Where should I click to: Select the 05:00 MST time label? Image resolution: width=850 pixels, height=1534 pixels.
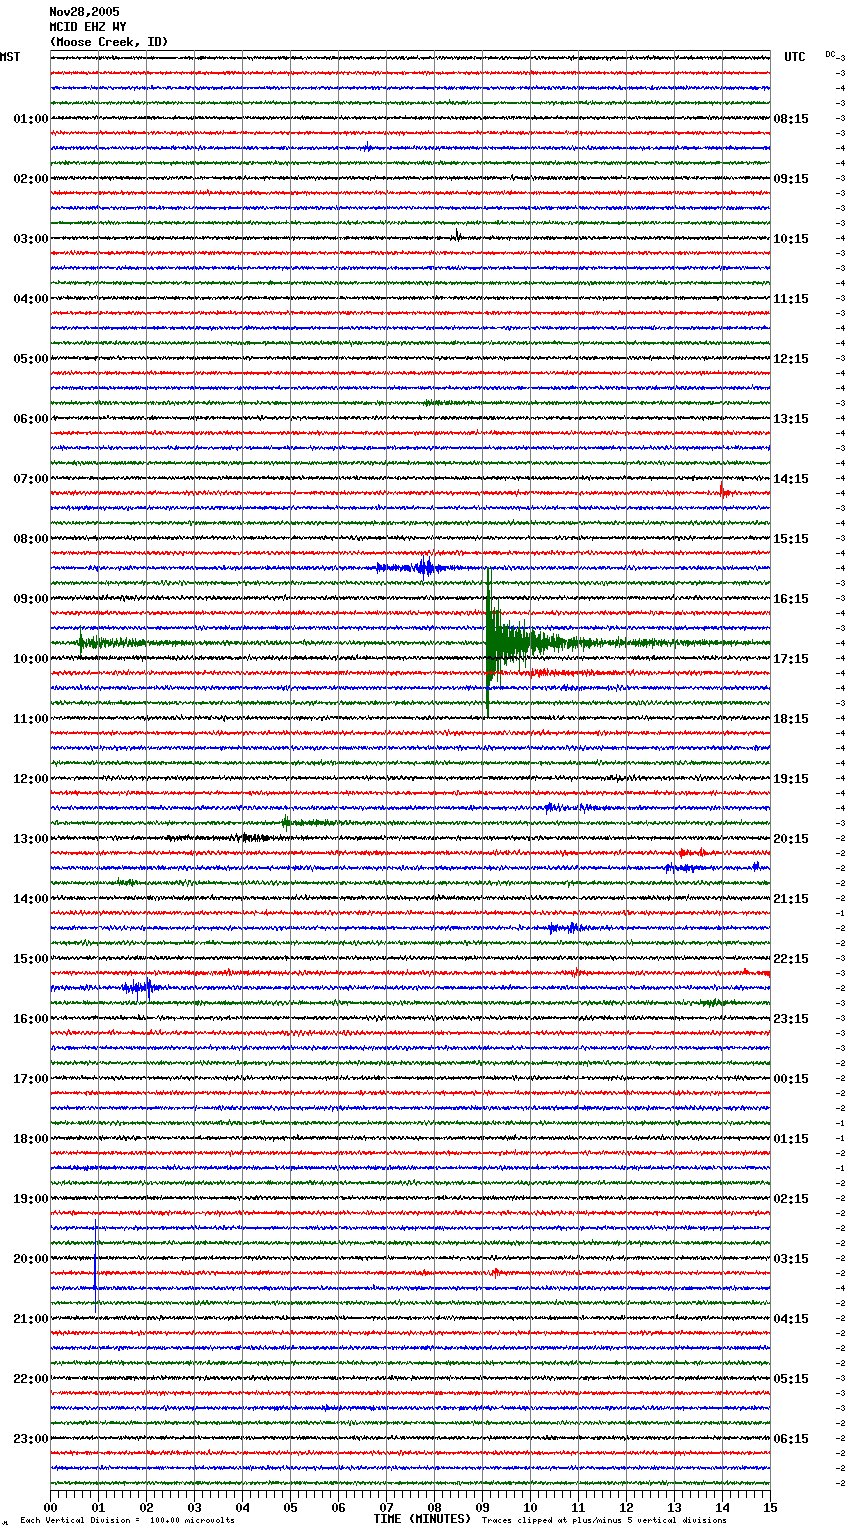point(31,359)
